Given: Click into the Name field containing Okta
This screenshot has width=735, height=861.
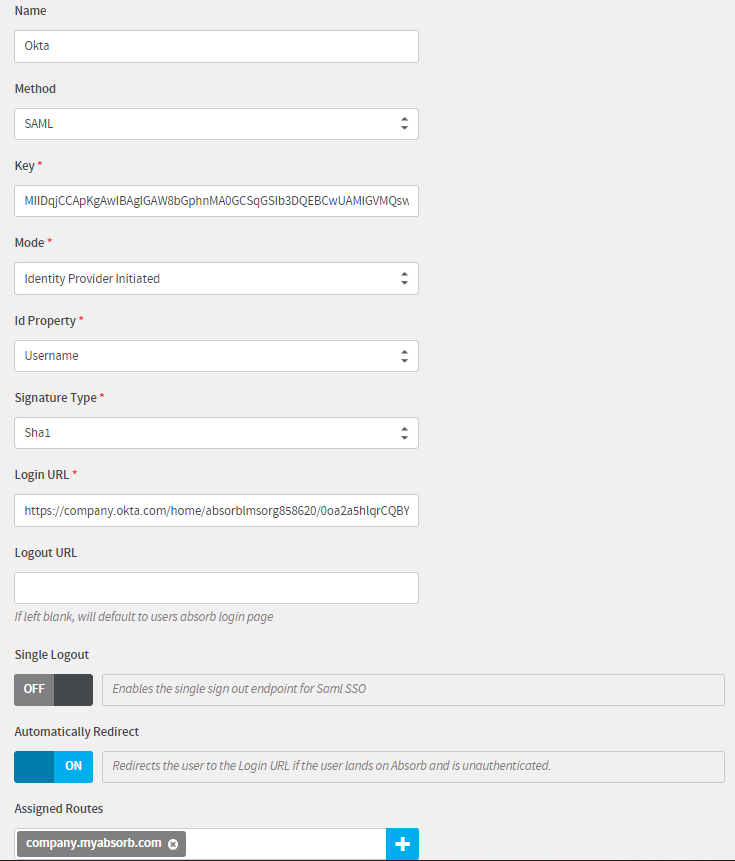Looking at the screenshot, I should pos(216,46).
